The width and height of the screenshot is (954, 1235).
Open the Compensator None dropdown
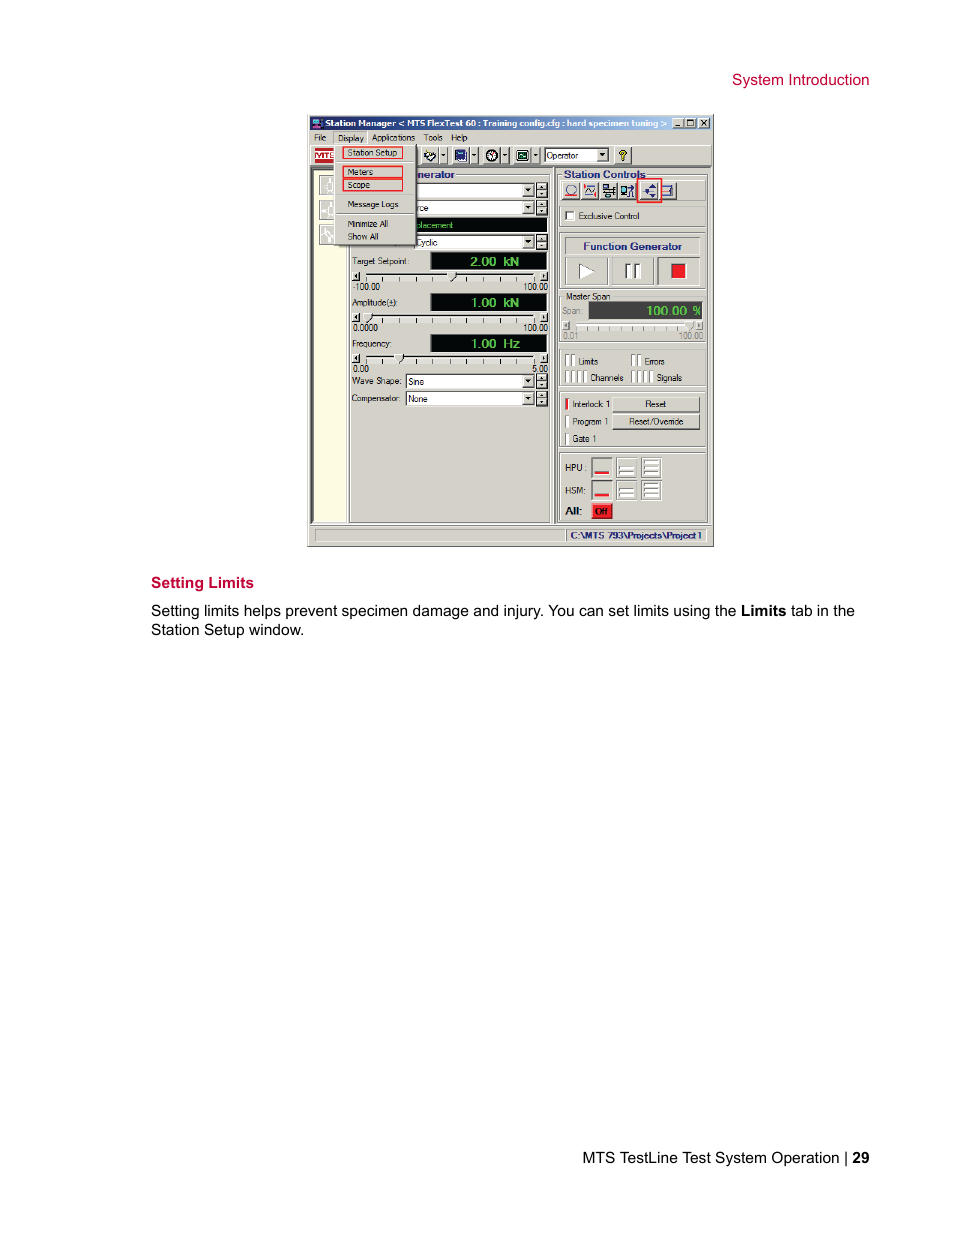point(528,398)
